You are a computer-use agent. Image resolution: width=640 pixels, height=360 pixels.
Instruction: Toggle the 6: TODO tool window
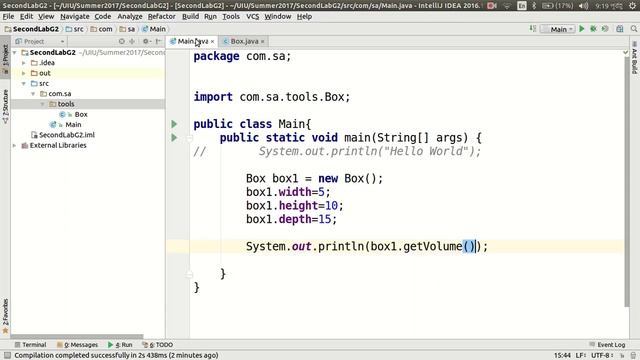pos(158,344)
